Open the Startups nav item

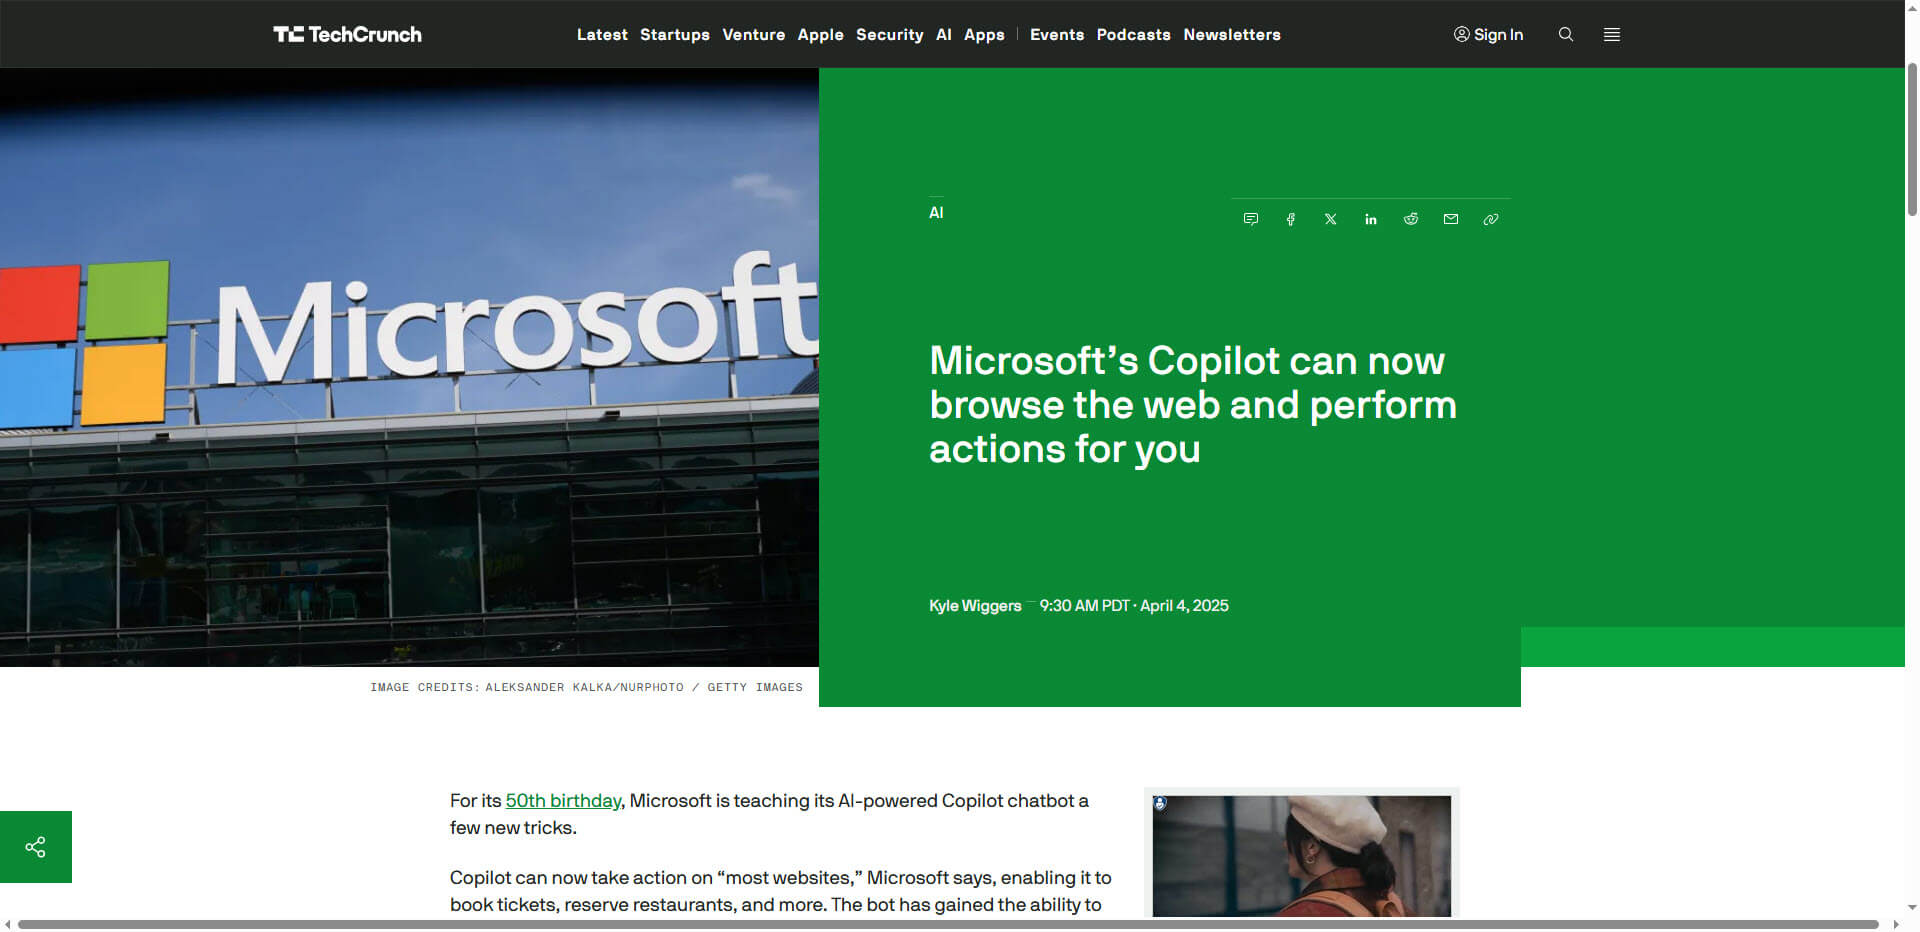(675, 34)
